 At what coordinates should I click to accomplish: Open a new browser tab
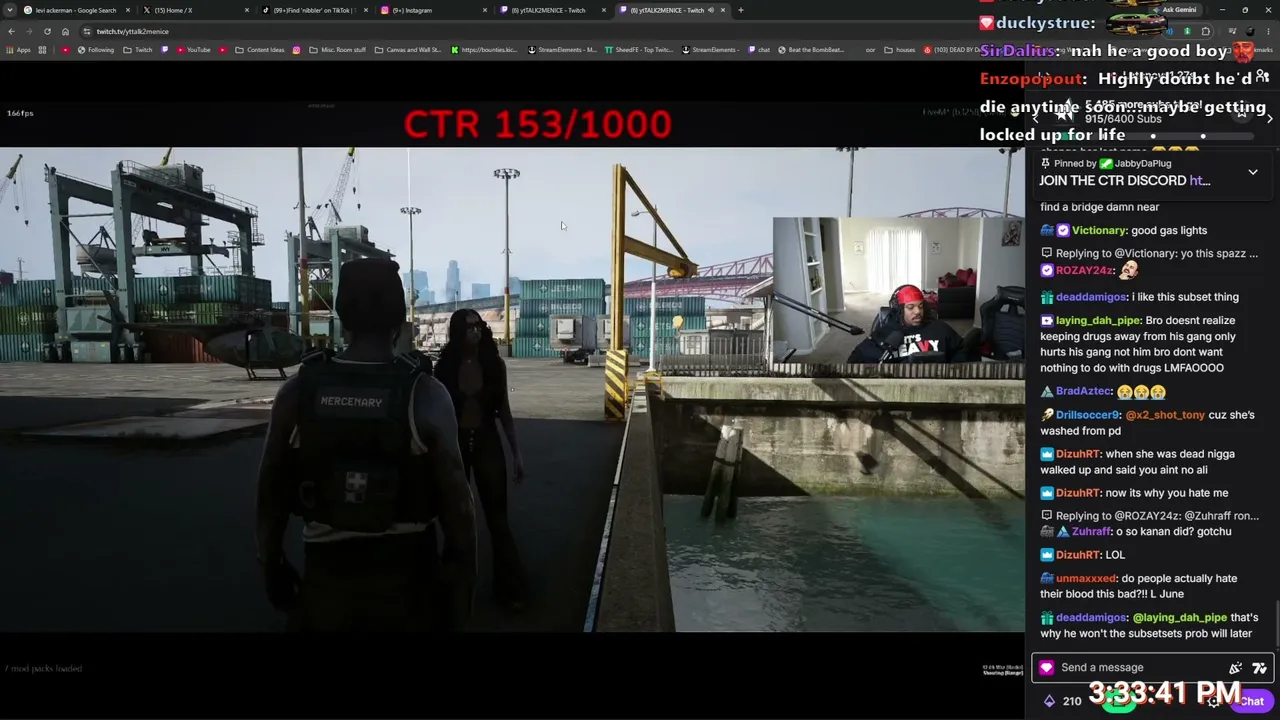741,10
